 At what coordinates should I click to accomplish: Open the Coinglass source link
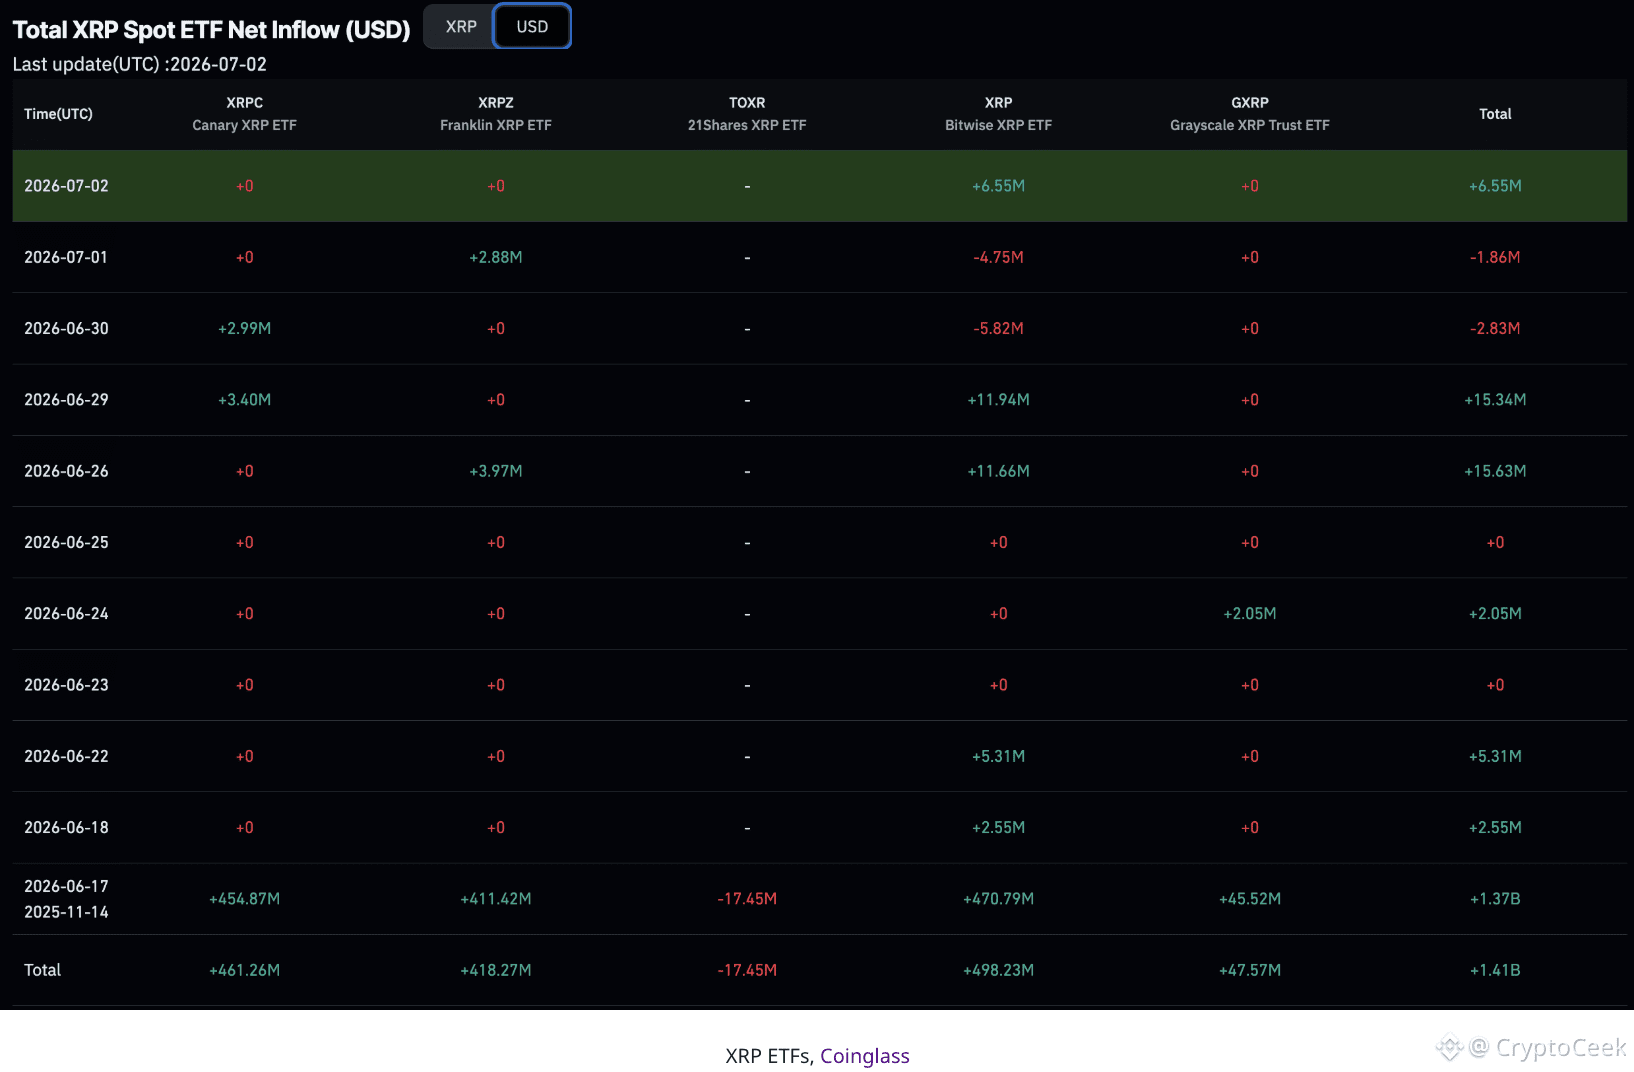point(865,1056)
